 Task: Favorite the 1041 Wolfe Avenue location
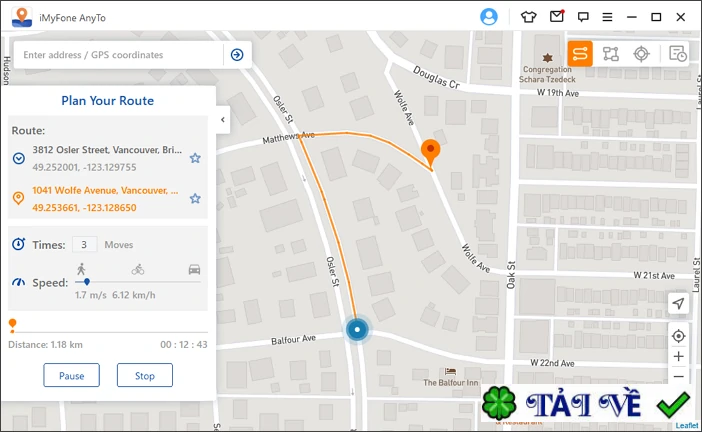pyautogui.click(x=195, y=198)
